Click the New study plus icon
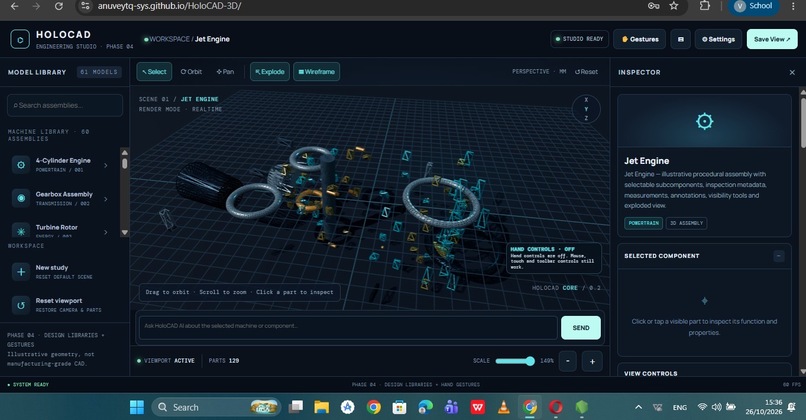Screen dimensions: 806x420 coord(21,271)
